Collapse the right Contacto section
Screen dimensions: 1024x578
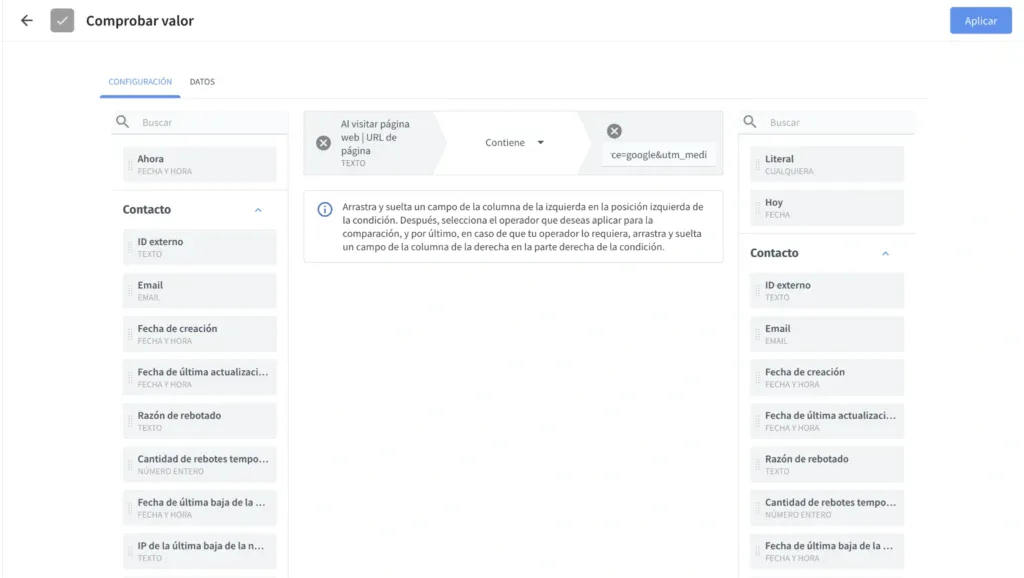[x=886, y=253]
